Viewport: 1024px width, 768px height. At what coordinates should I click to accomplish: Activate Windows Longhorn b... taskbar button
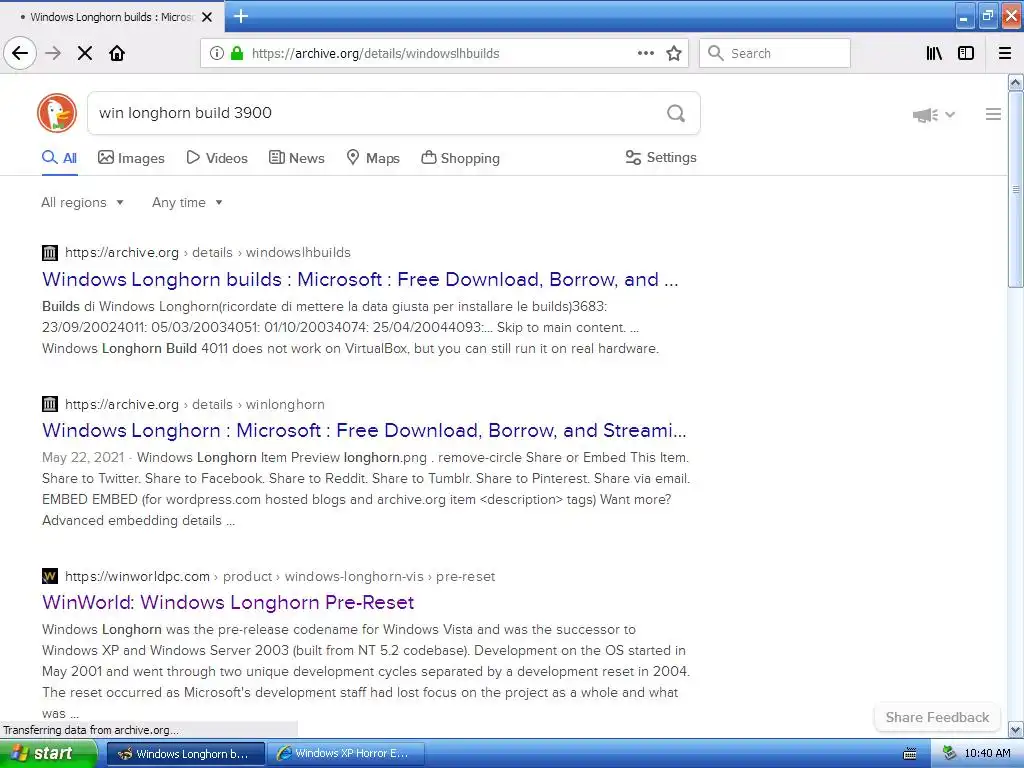(x=185, y=754)
